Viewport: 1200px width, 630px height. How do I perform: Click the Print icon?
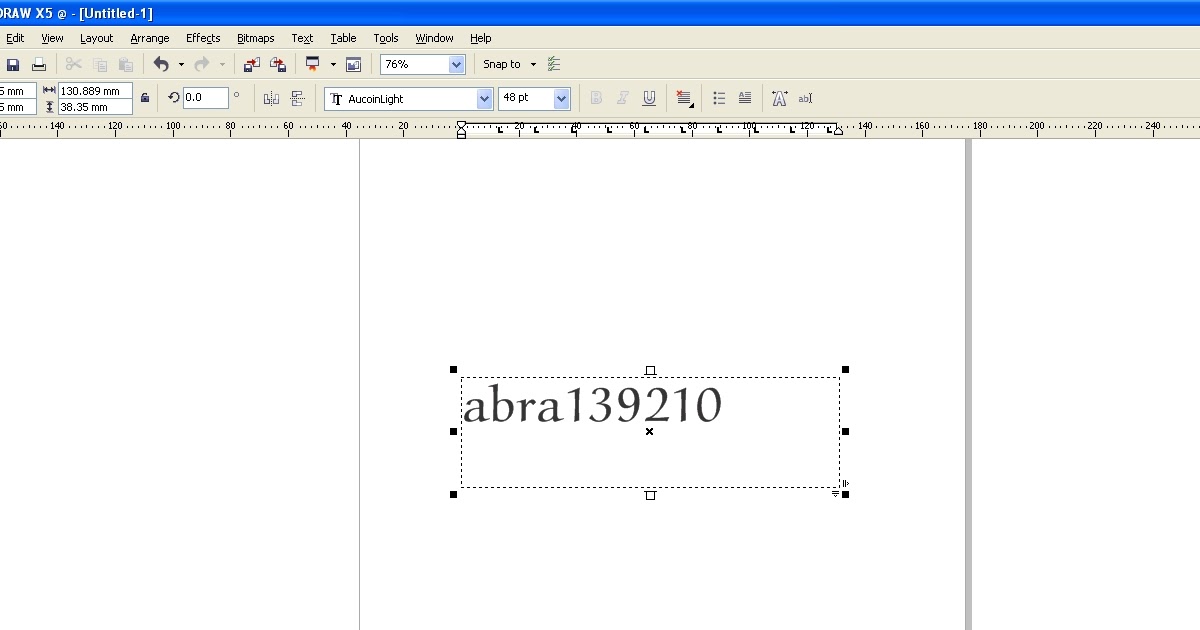[39, 64]
